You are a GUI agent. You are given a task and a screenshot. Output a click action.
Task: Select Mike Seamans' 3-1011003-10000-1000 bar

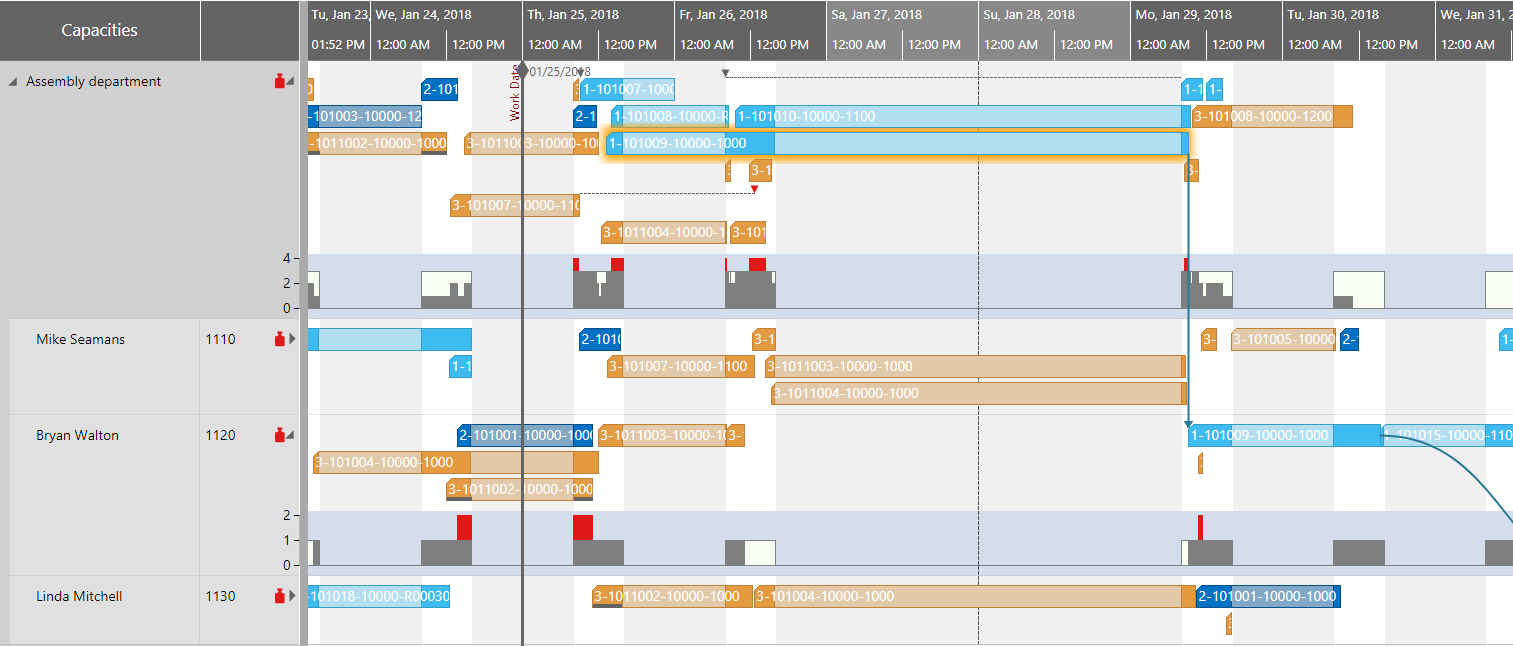(x=975, y=366)
